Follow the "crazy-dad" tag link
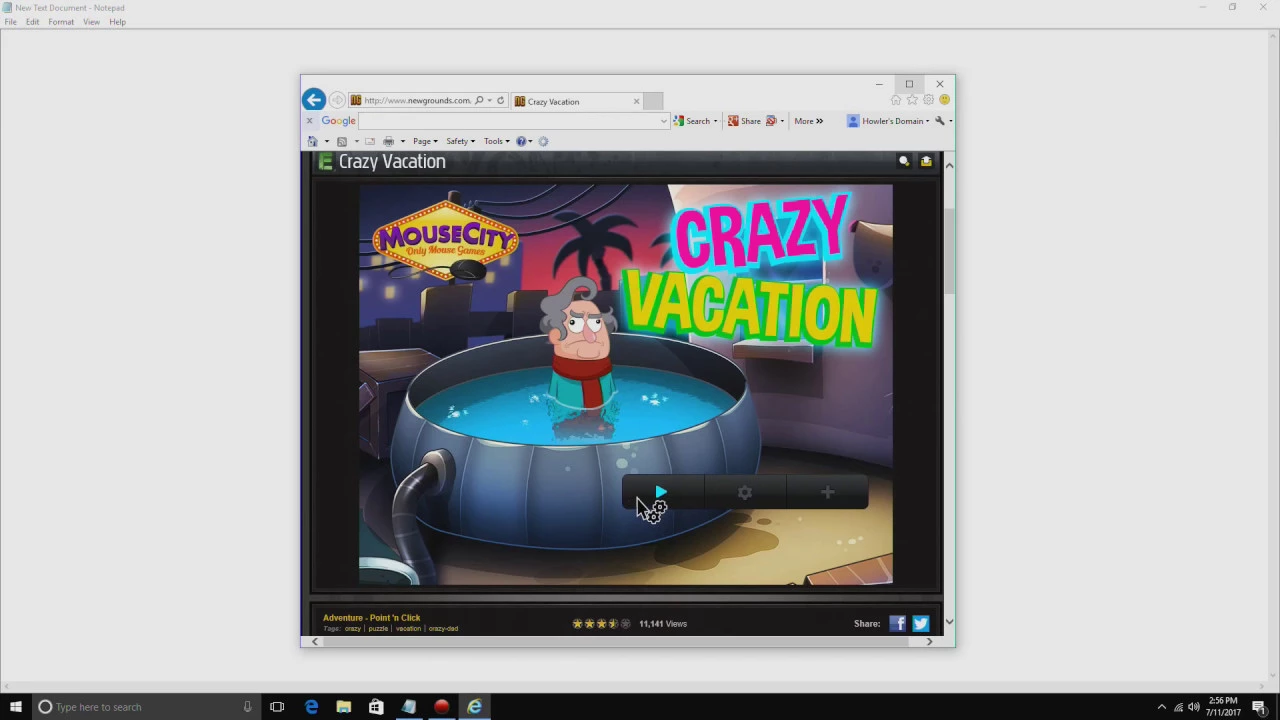The height and width of the screenshot is (720, 1280). click(x=443, y=629)
